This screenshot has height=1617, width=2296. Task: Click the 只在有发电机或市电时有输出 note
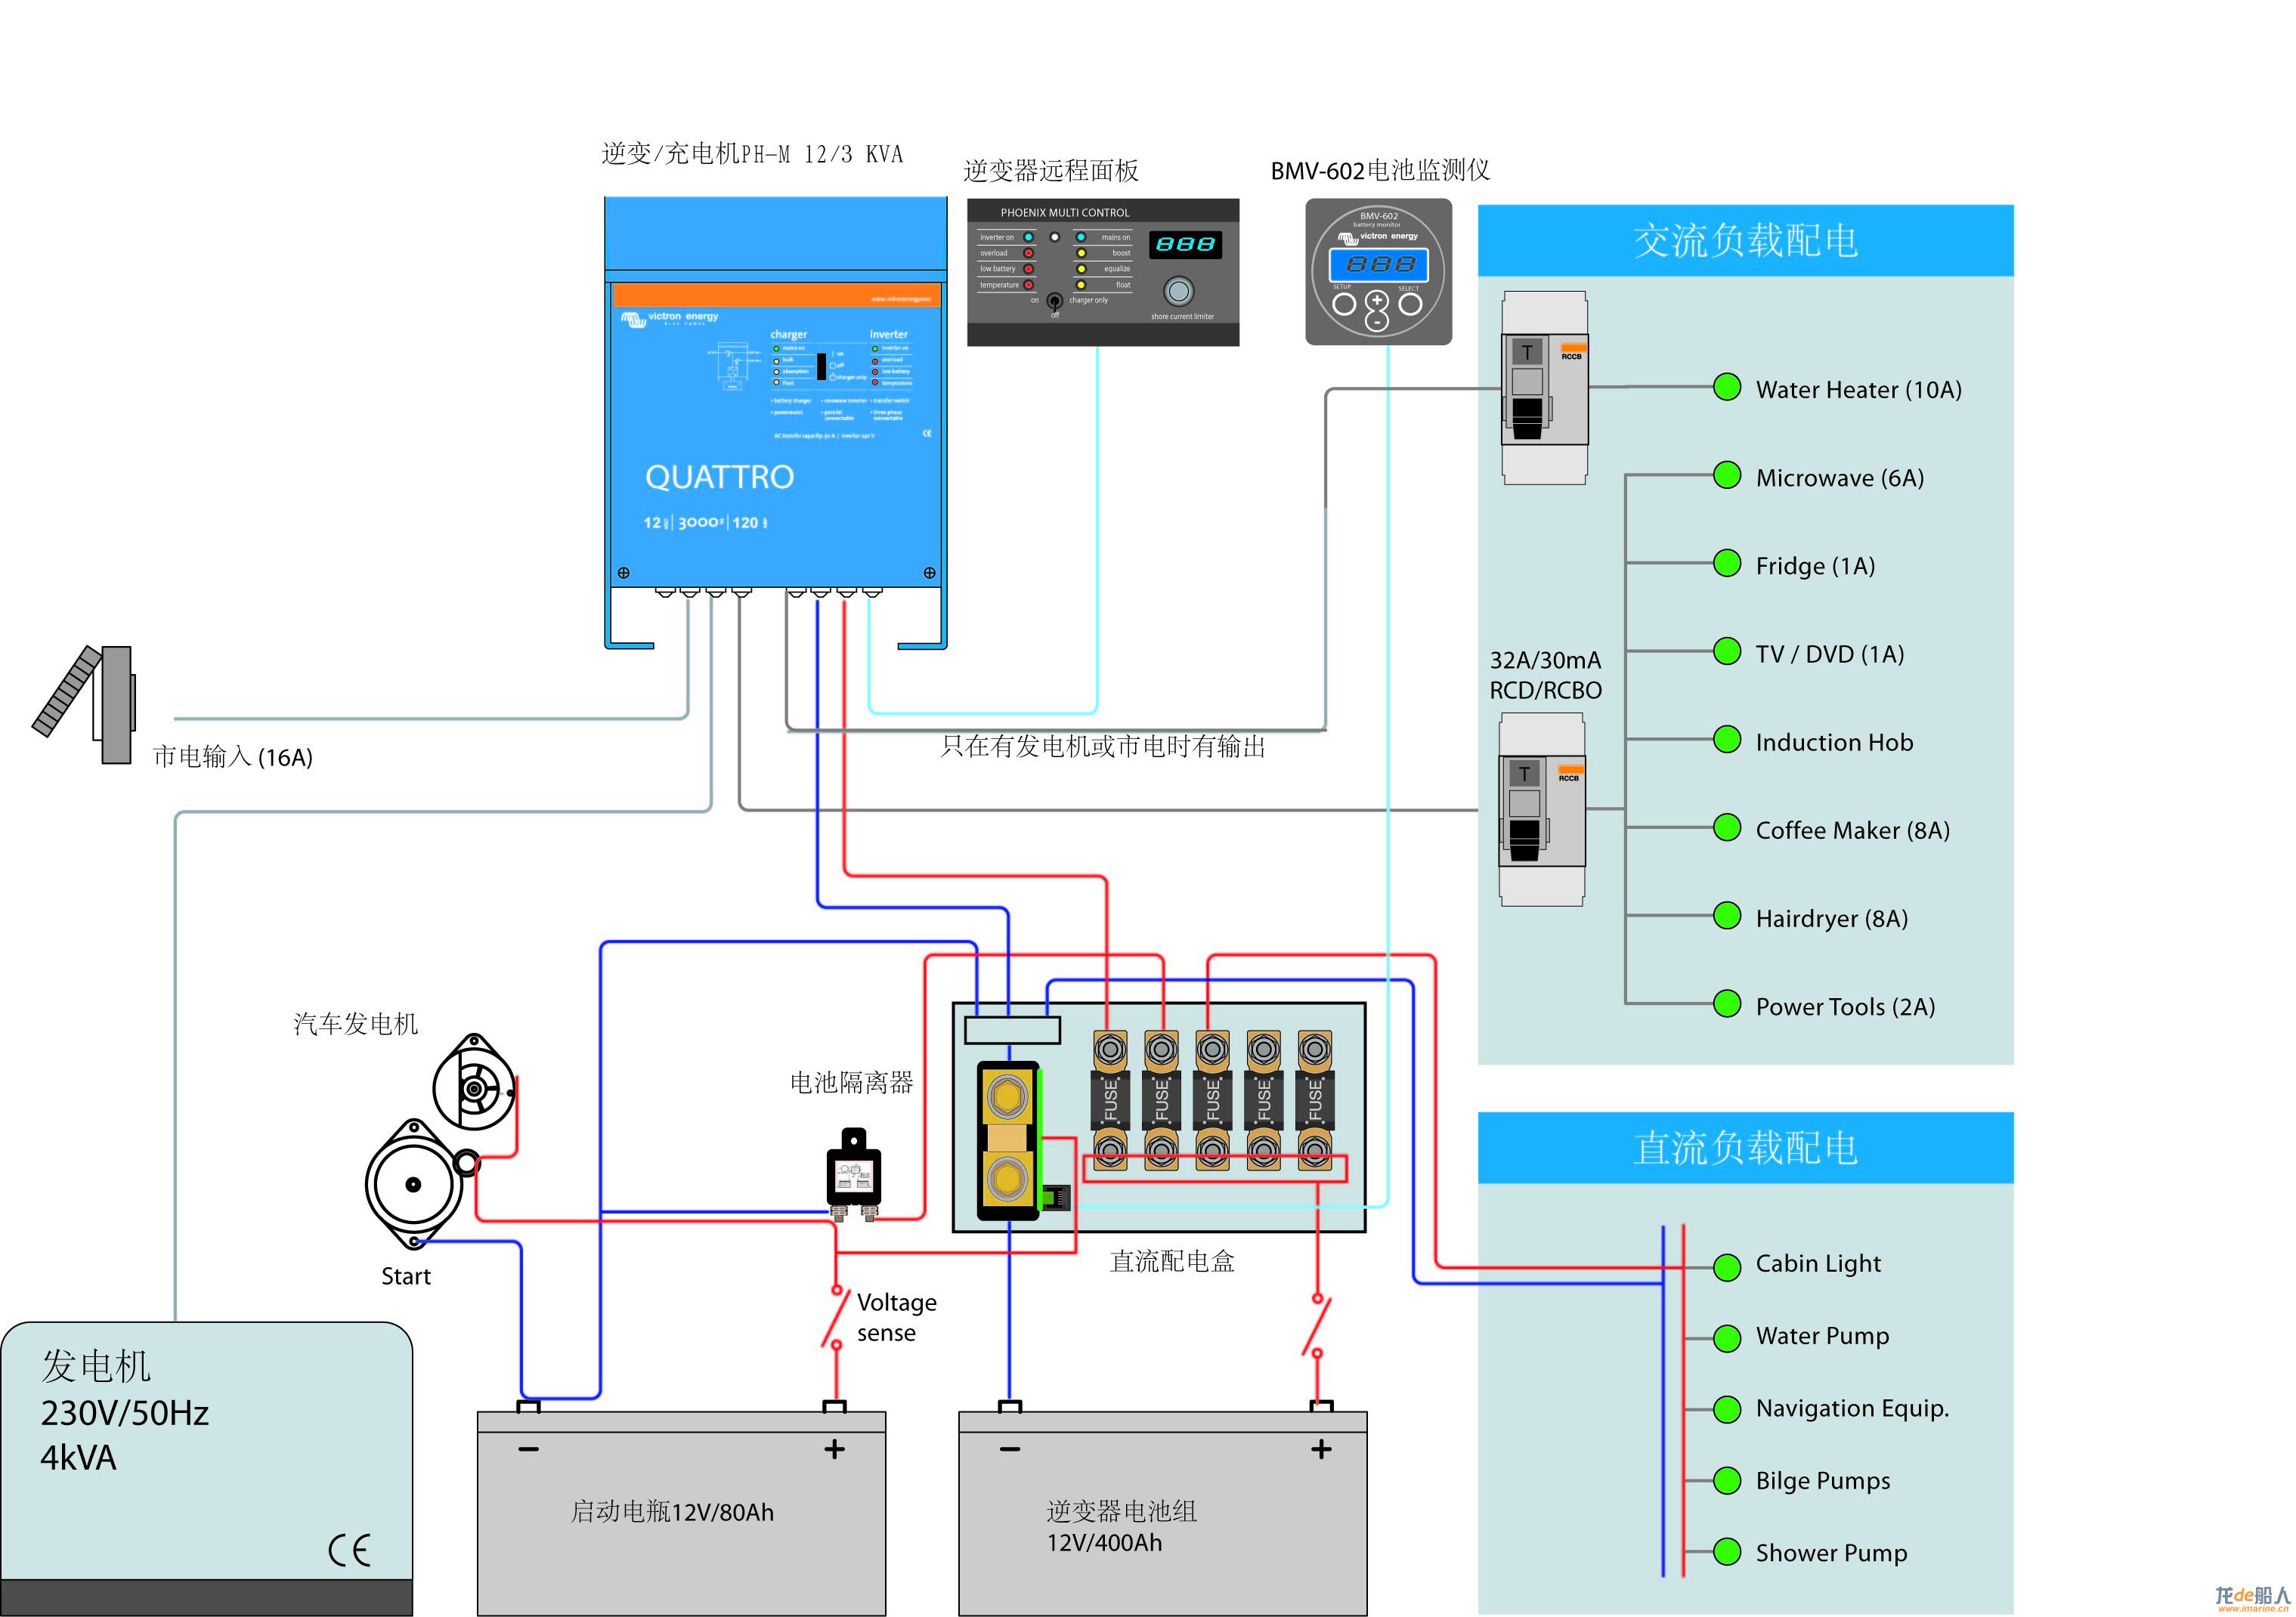(x=1103, y=747)
